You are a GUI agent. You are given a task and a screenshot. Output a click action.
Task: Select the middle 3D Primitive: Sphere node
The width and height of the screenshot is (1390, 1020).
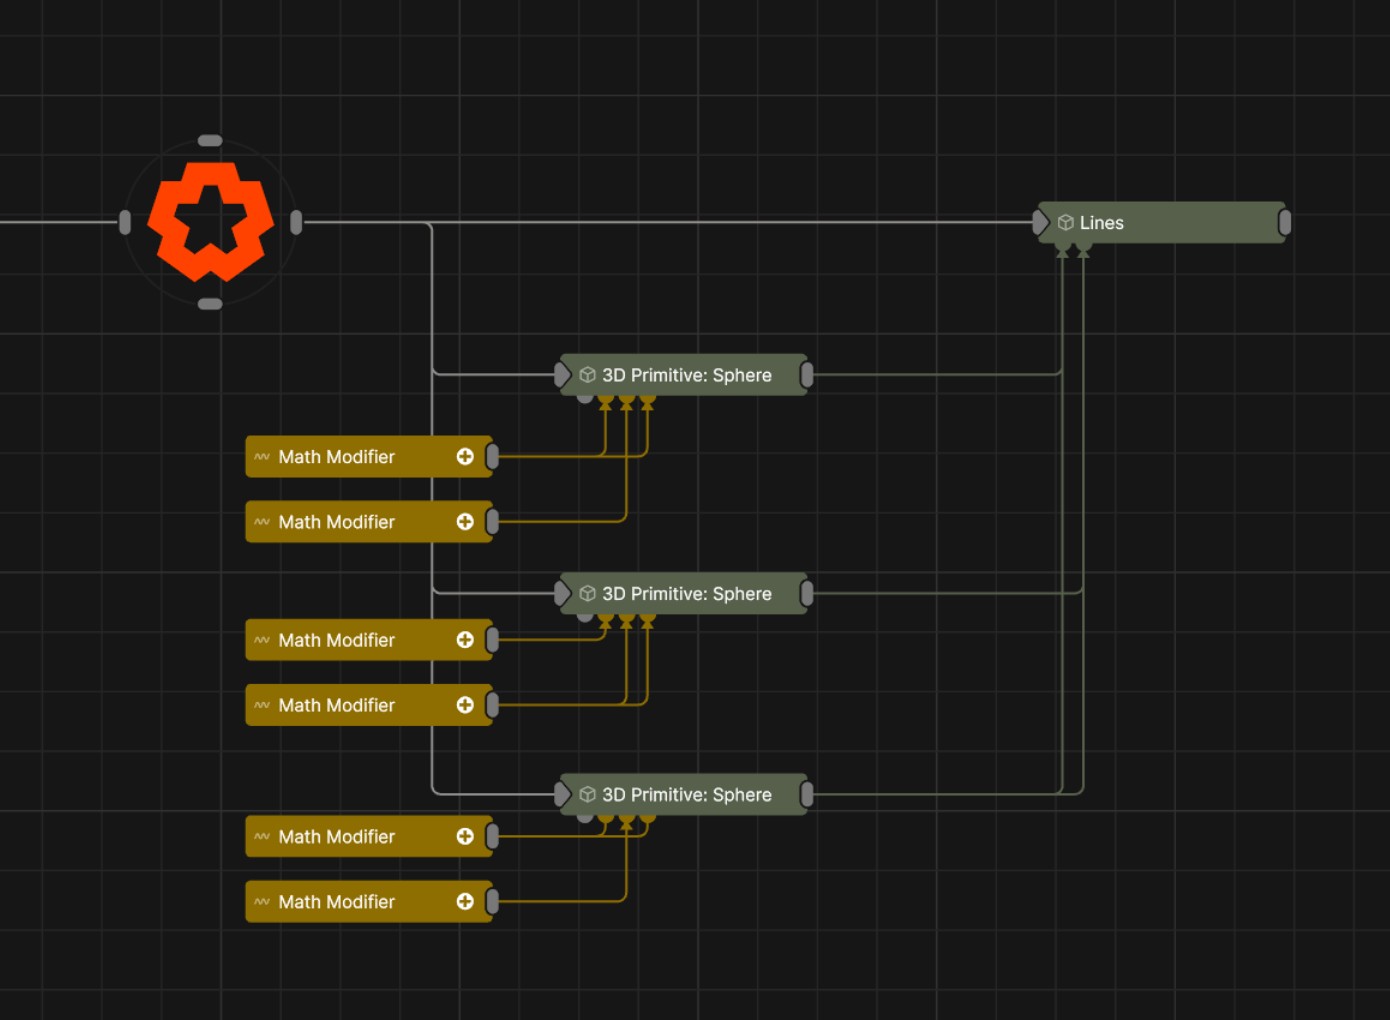[x=686, y=594]
